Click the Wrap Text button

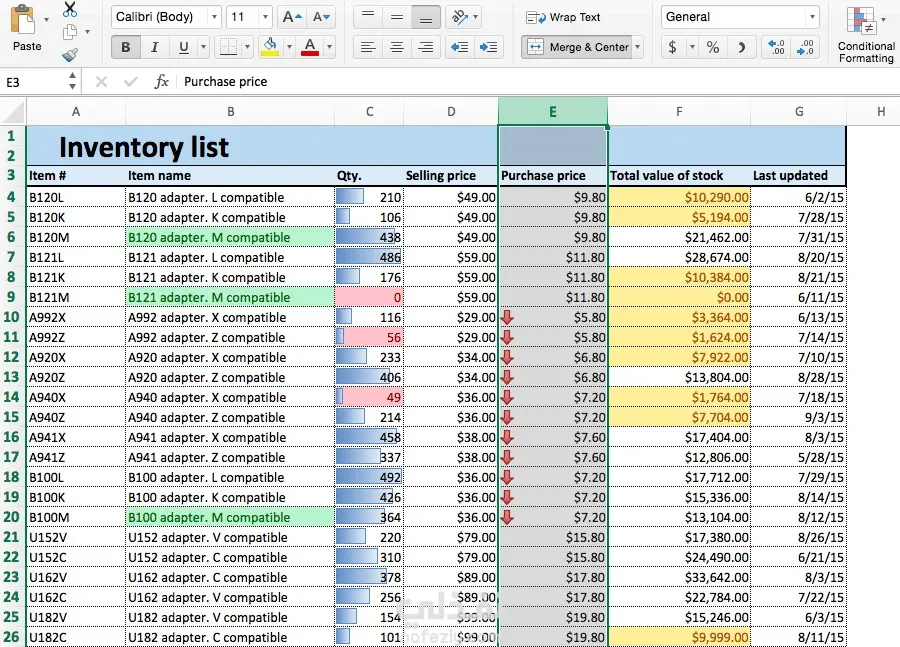(564, 17)
